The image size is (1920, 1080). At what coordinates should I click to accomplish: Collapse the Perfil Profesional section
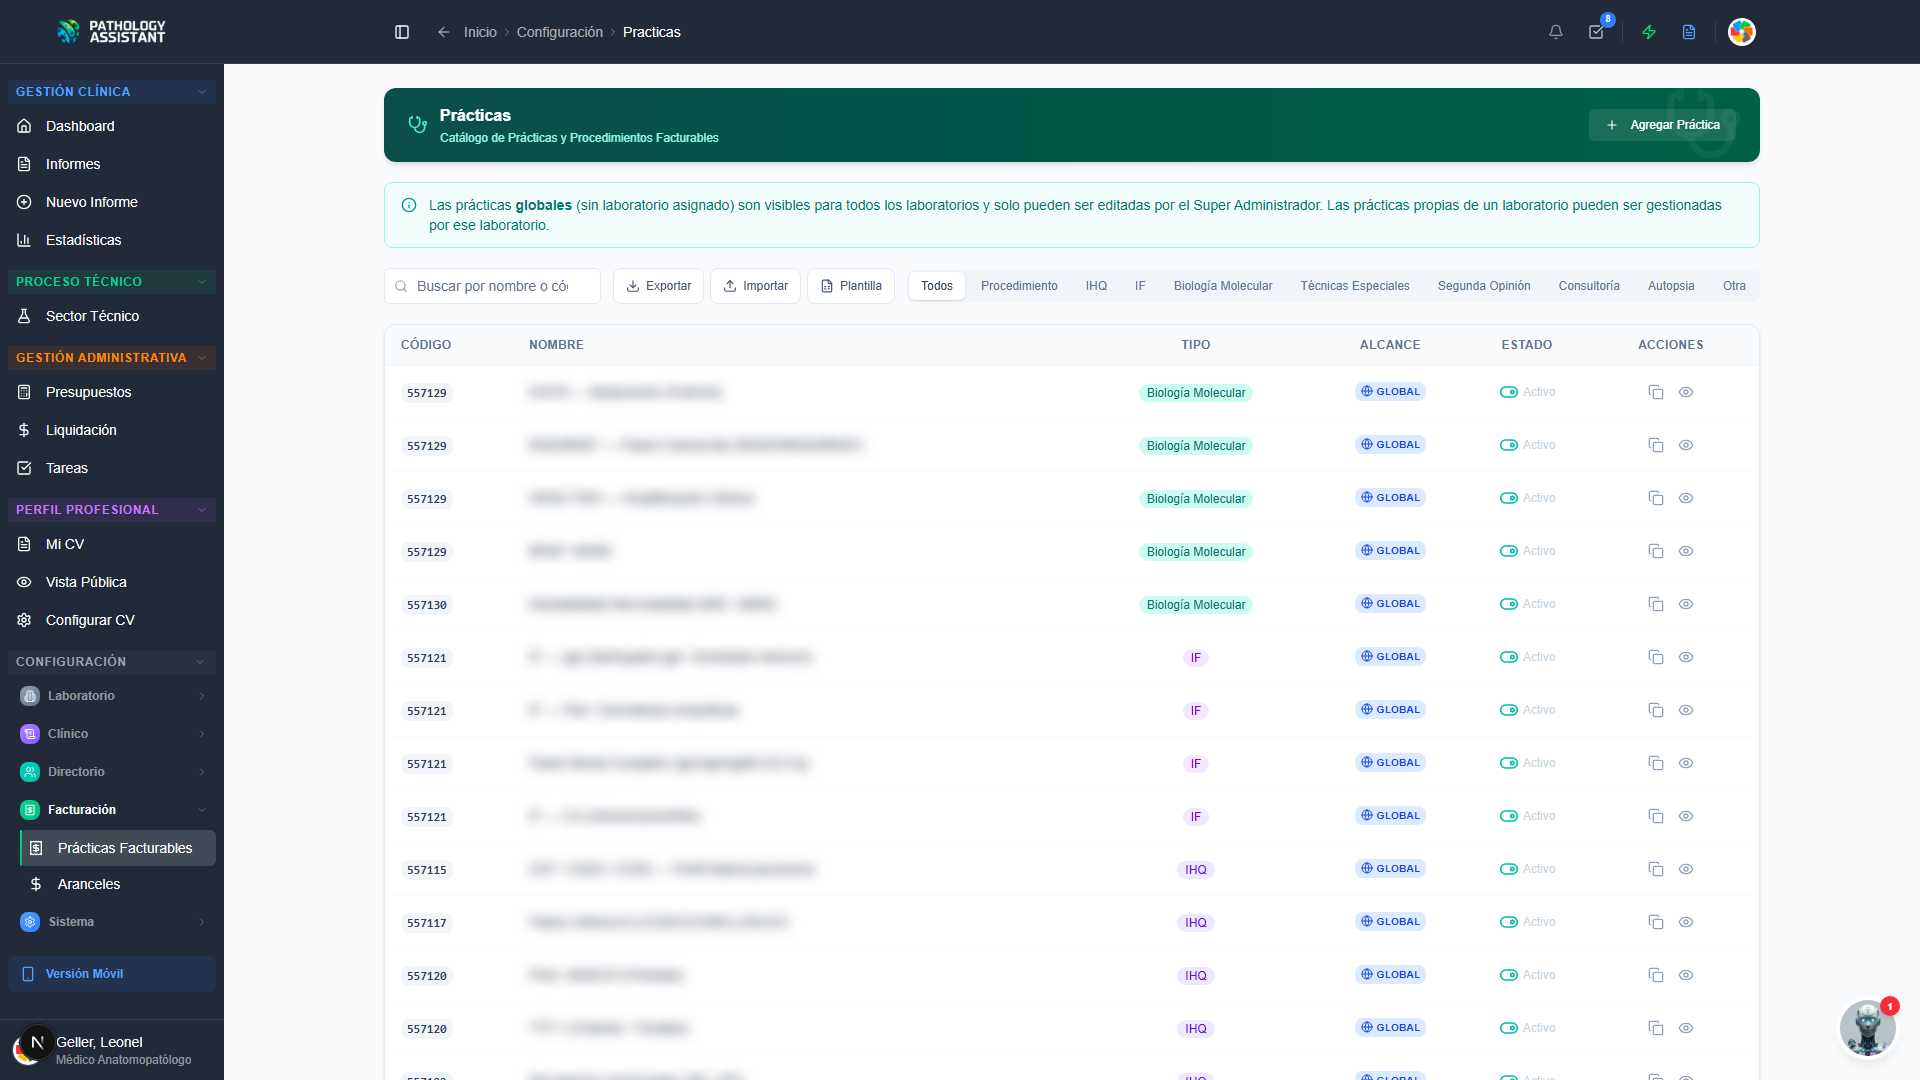click(x=112, y=510)
